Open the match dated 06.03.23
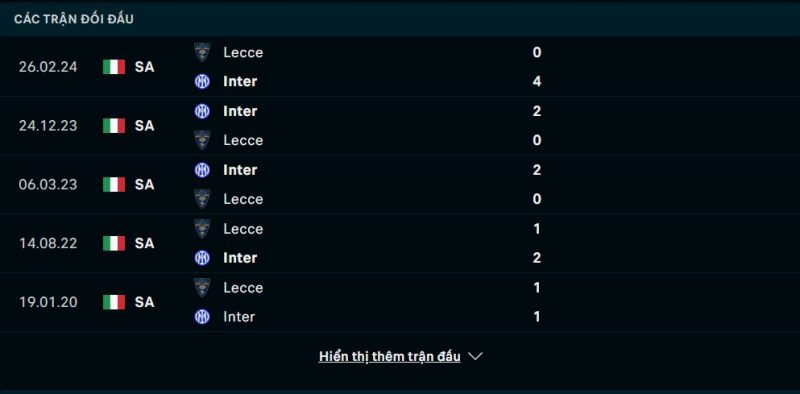 pyautogui.click(x=400, y=184)
